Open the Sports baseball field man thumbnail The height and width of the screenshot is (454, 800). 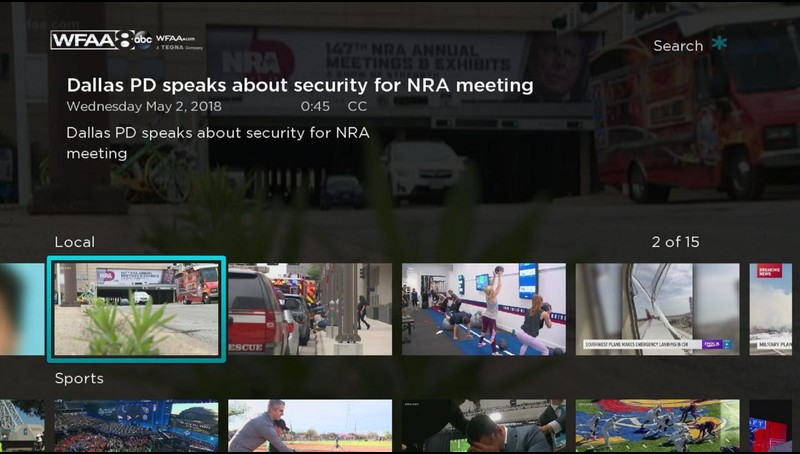click(x=310, y=425)
